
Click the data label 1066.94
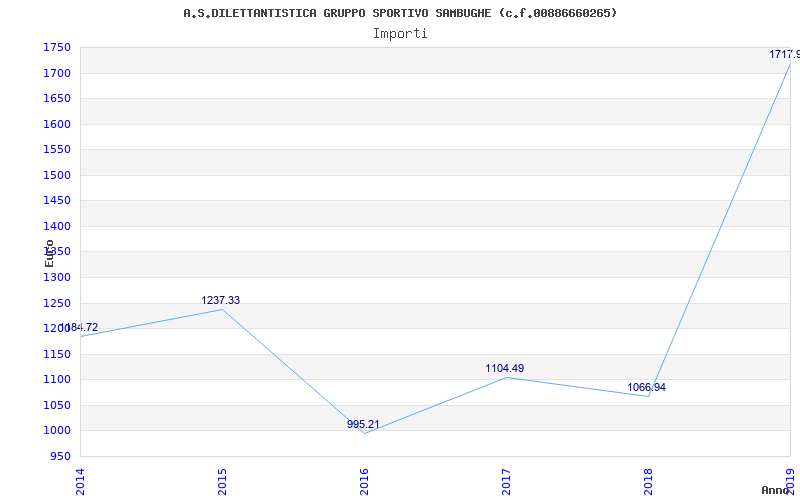tap(646, 388)
